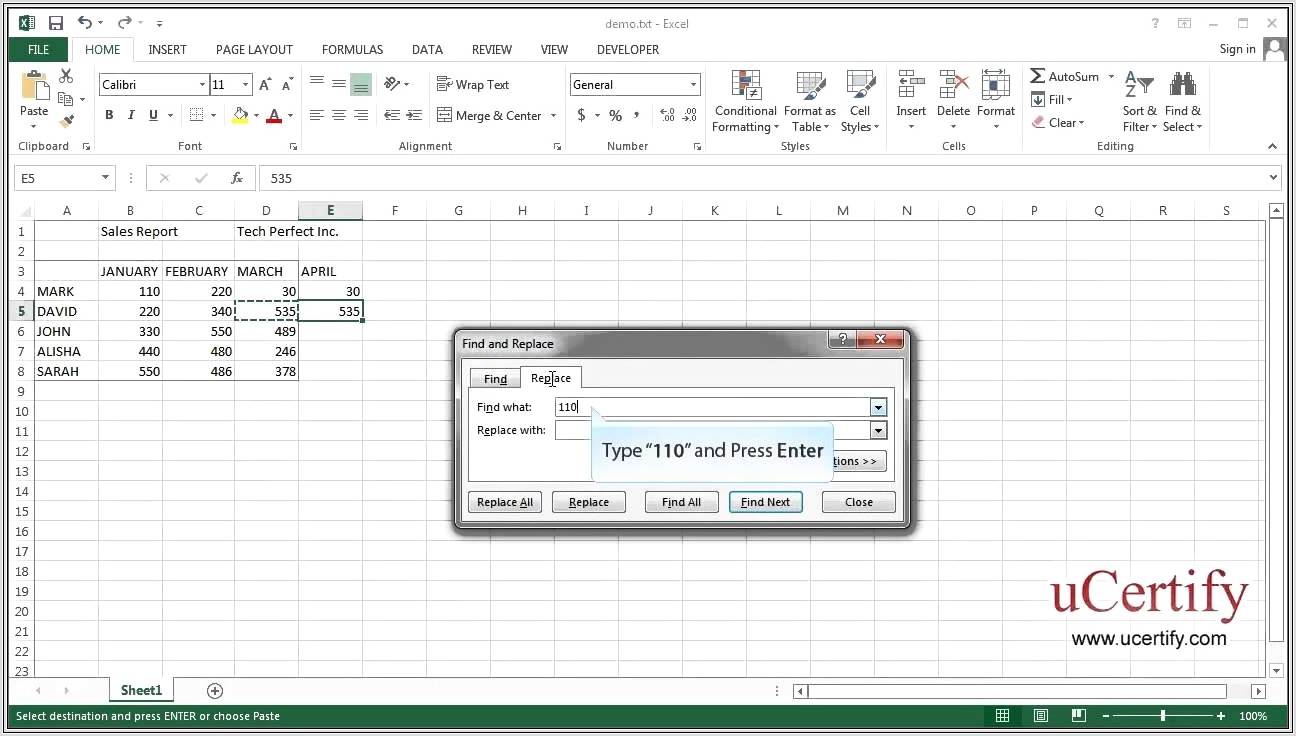The image size is (1296, 736).
Task: Open the Calibri font name dropdown
Action: tap(202, 85)
